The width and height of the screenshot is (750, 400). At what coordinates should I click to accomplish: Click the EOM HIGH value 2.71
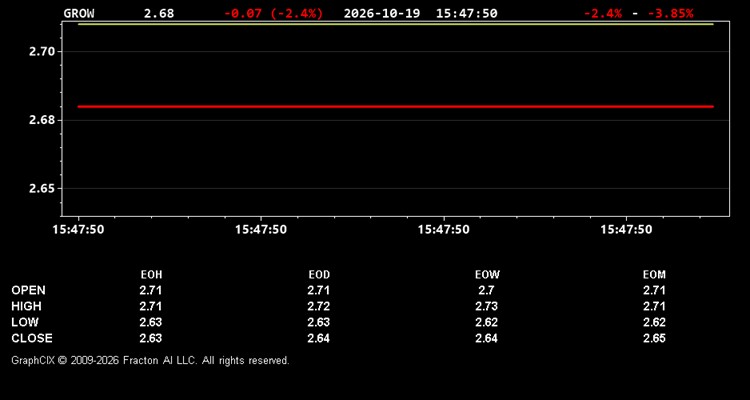point(654,306)
